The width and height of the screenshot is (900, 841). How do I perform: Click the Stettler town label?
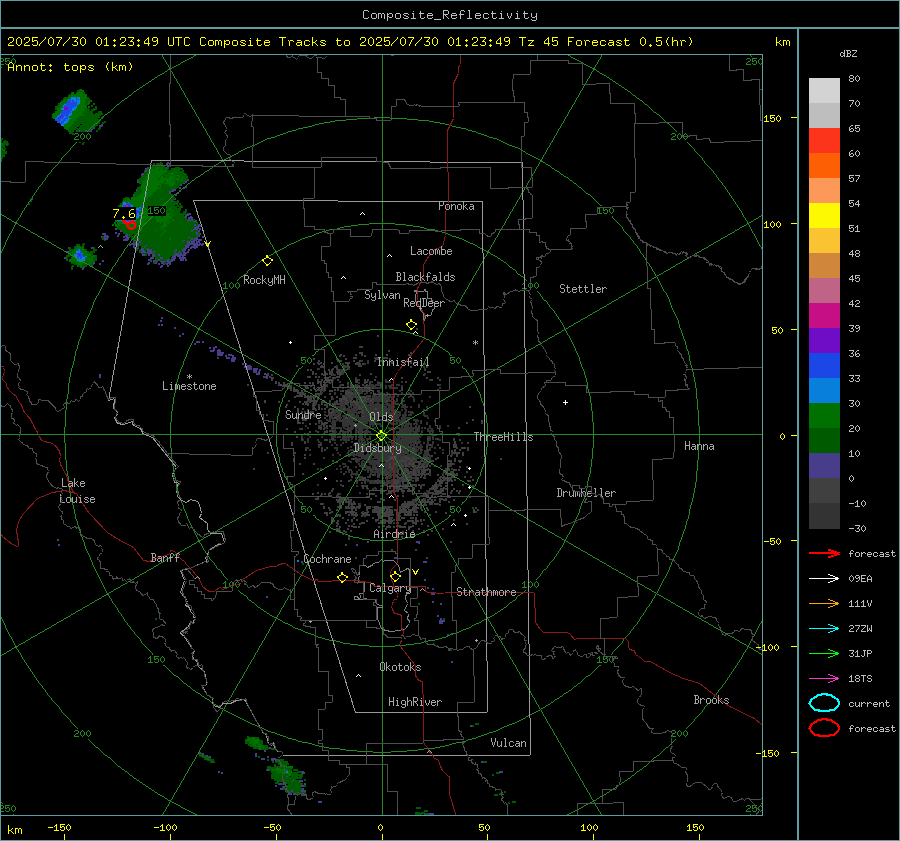click(x=583, y=289)
